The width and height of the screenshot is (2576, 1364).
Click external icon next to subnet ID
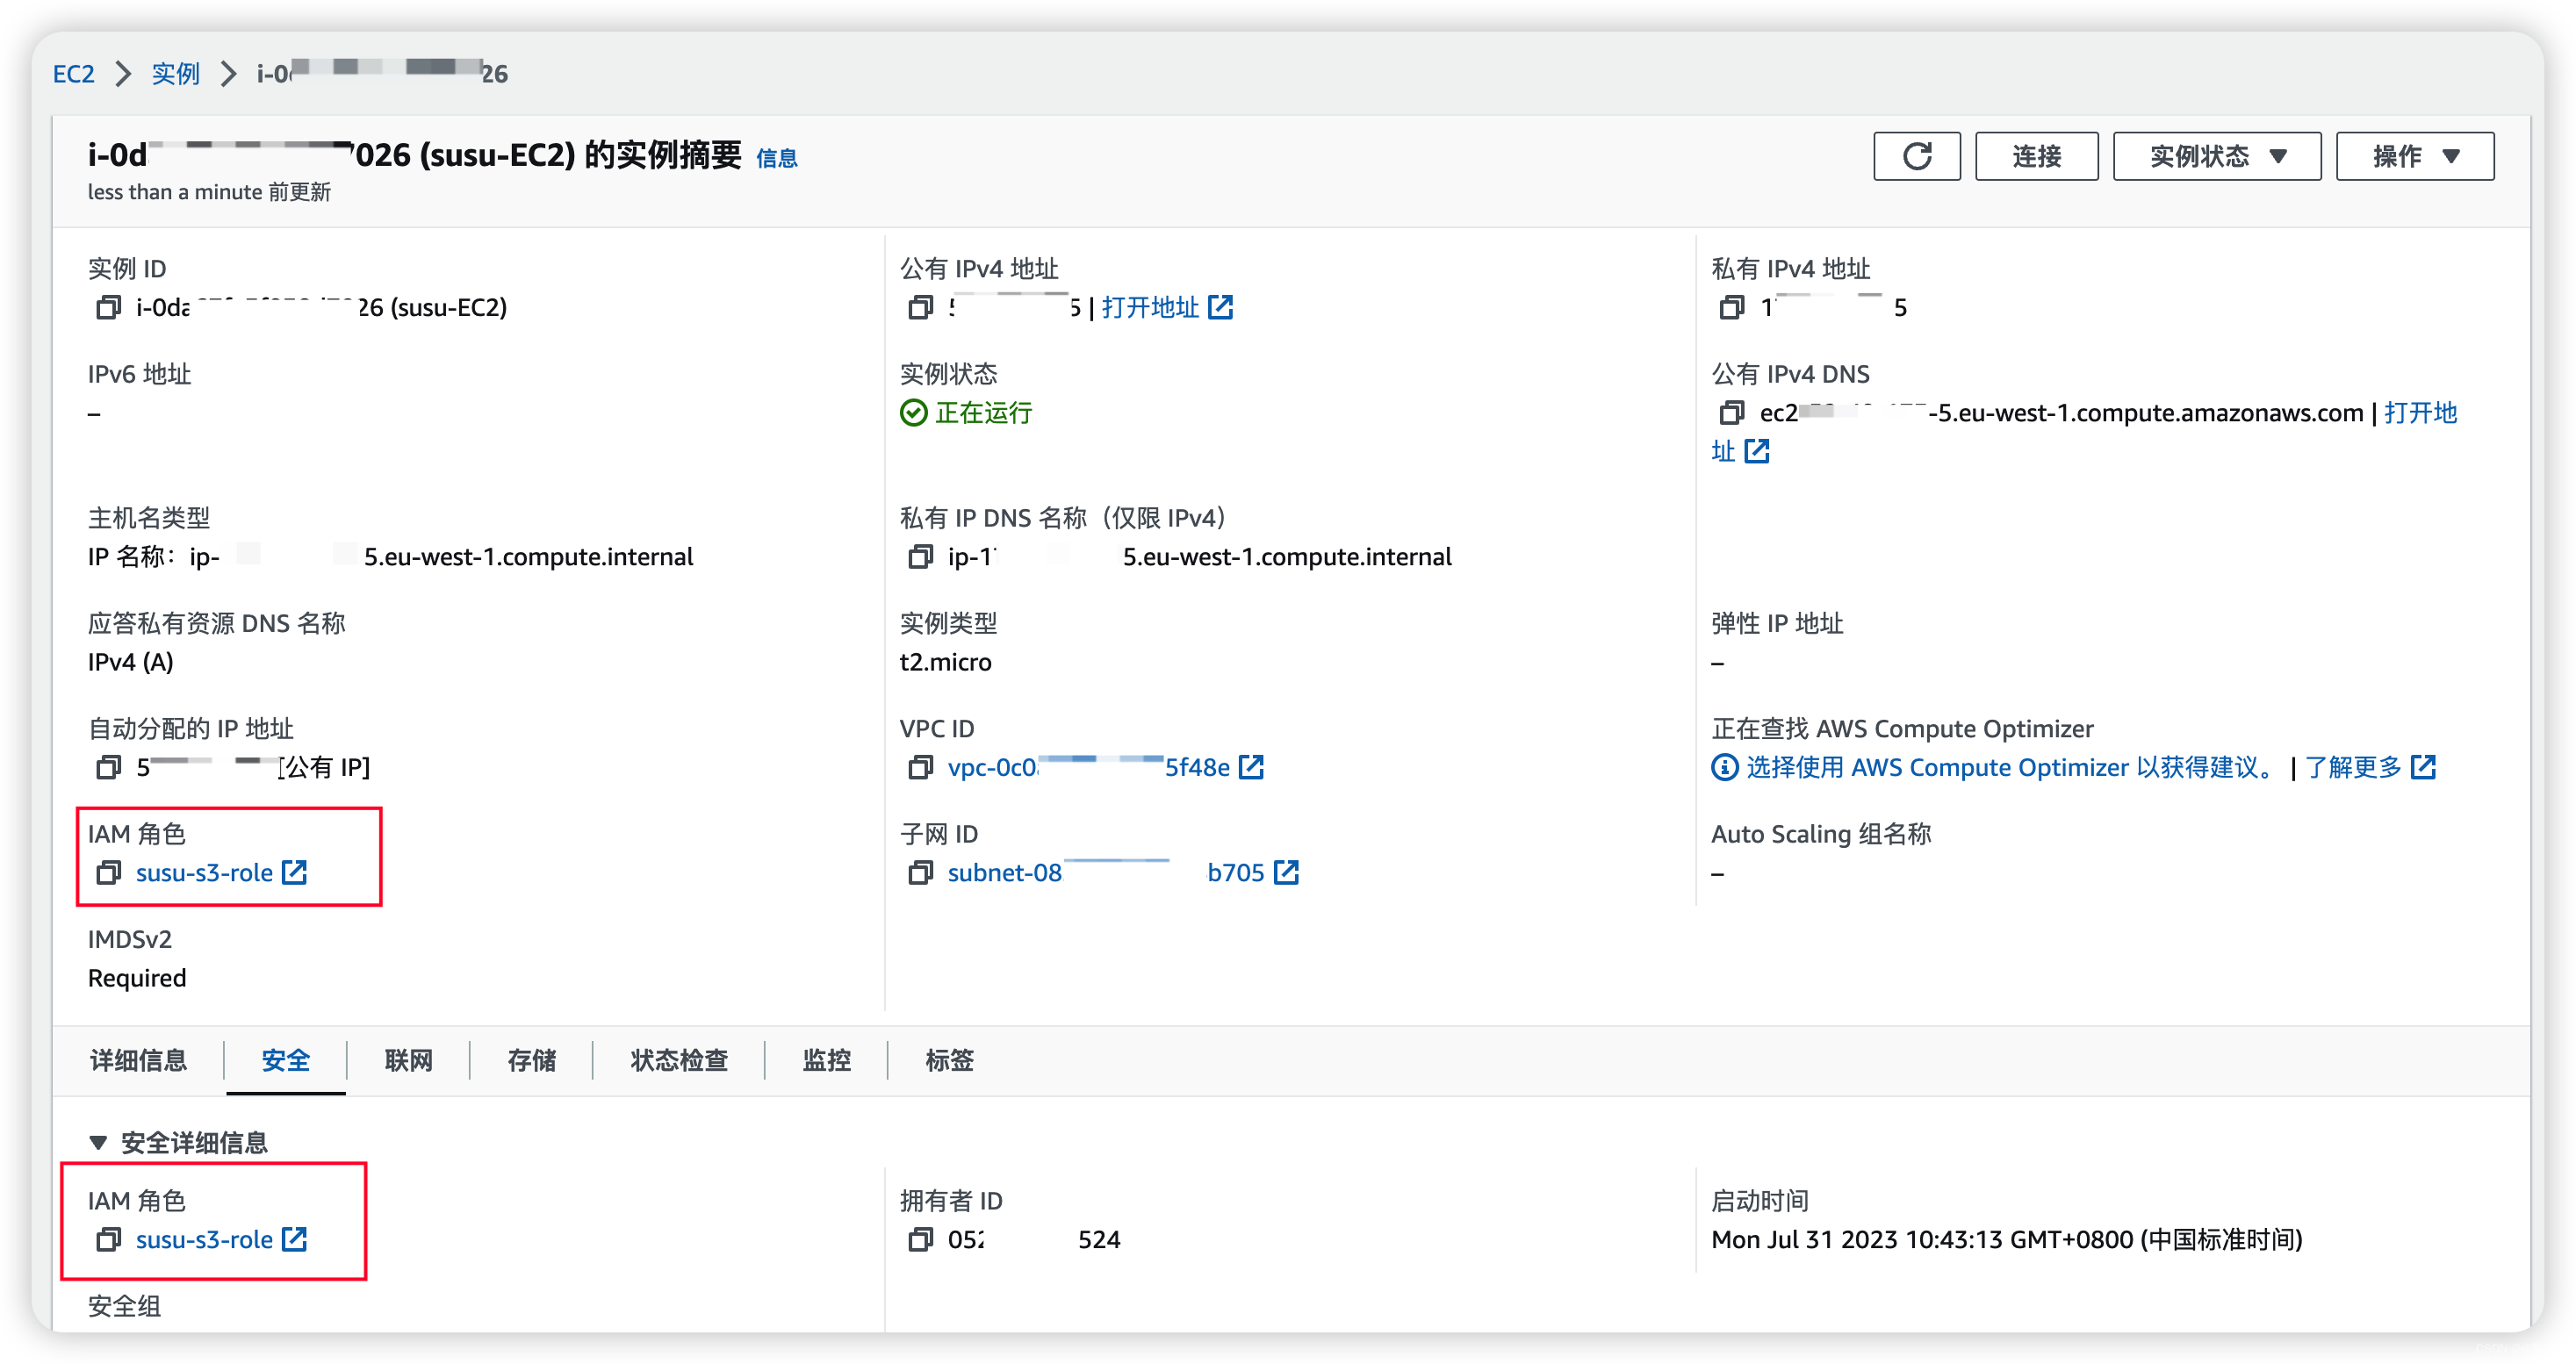[x=1286, y=873]
